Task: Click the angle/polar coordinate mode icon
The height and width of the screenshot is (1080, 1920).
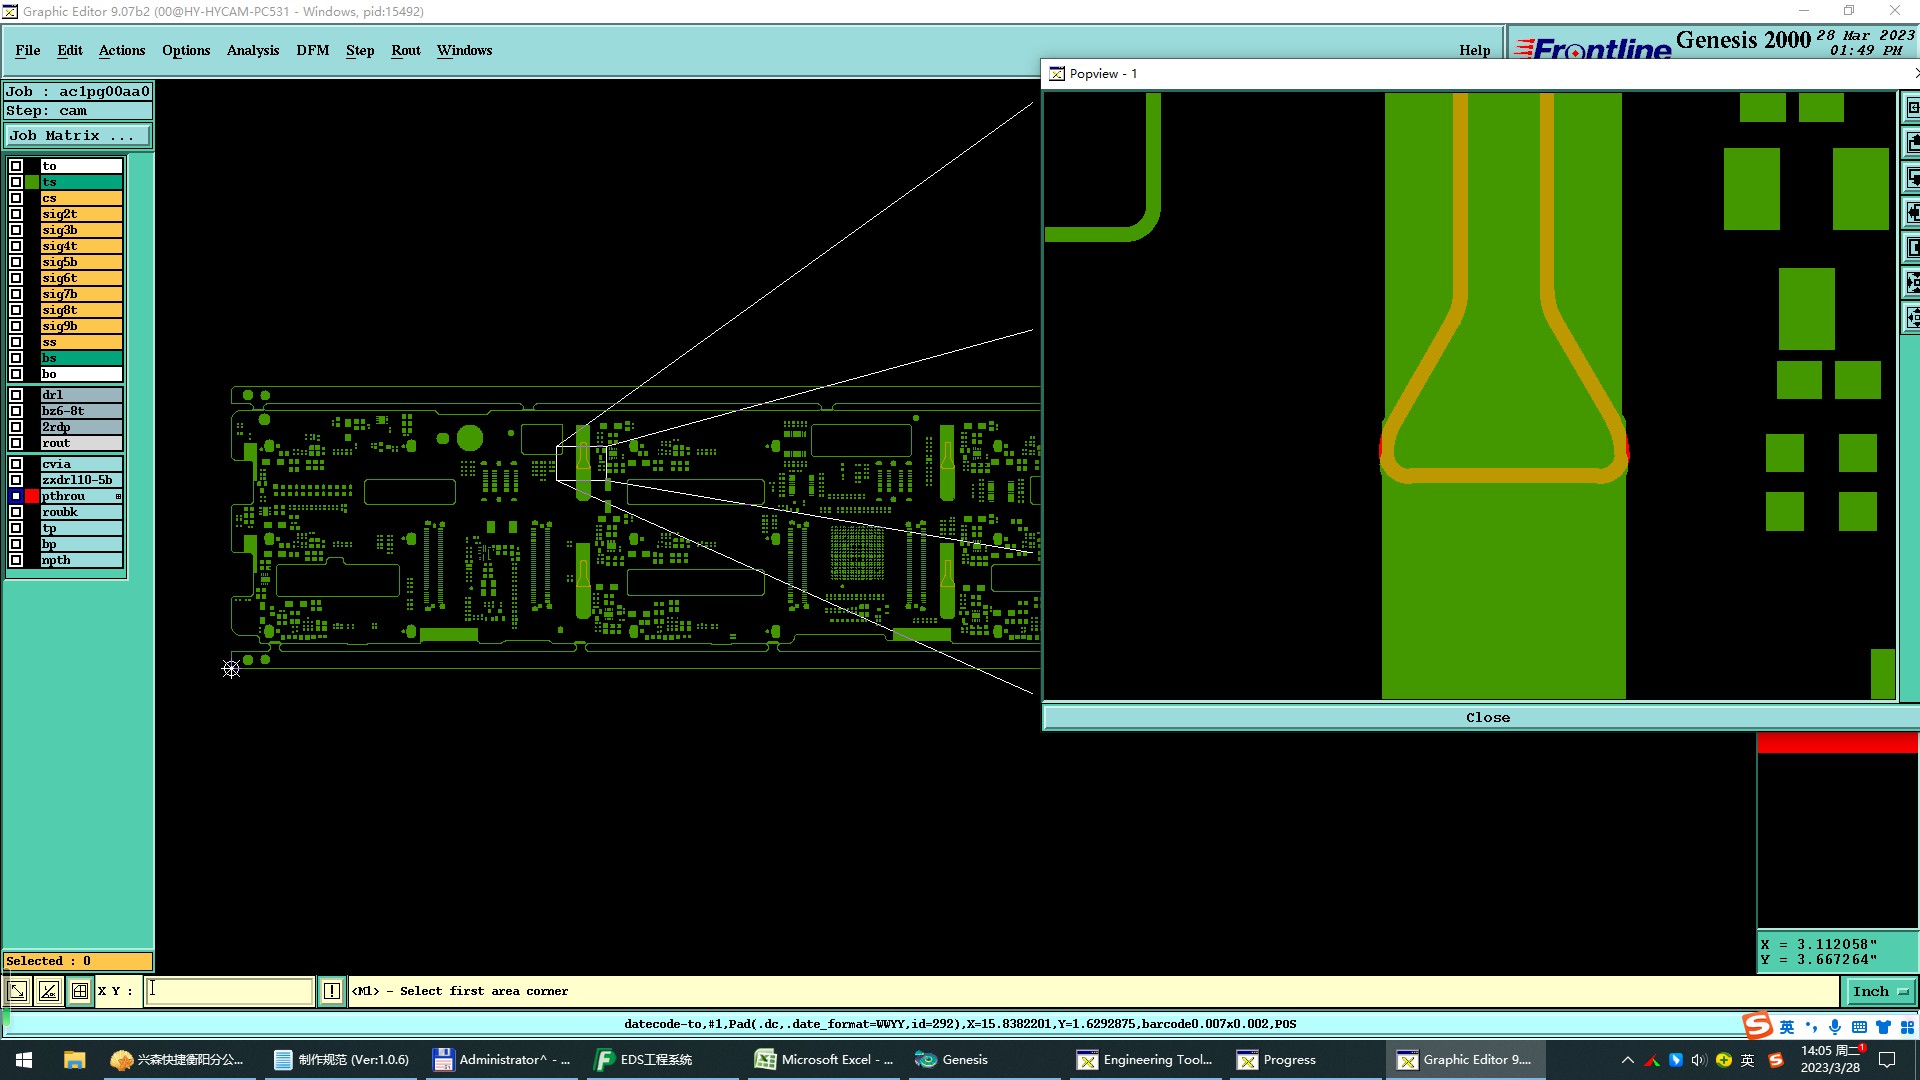Action: [x=48, y=991]
